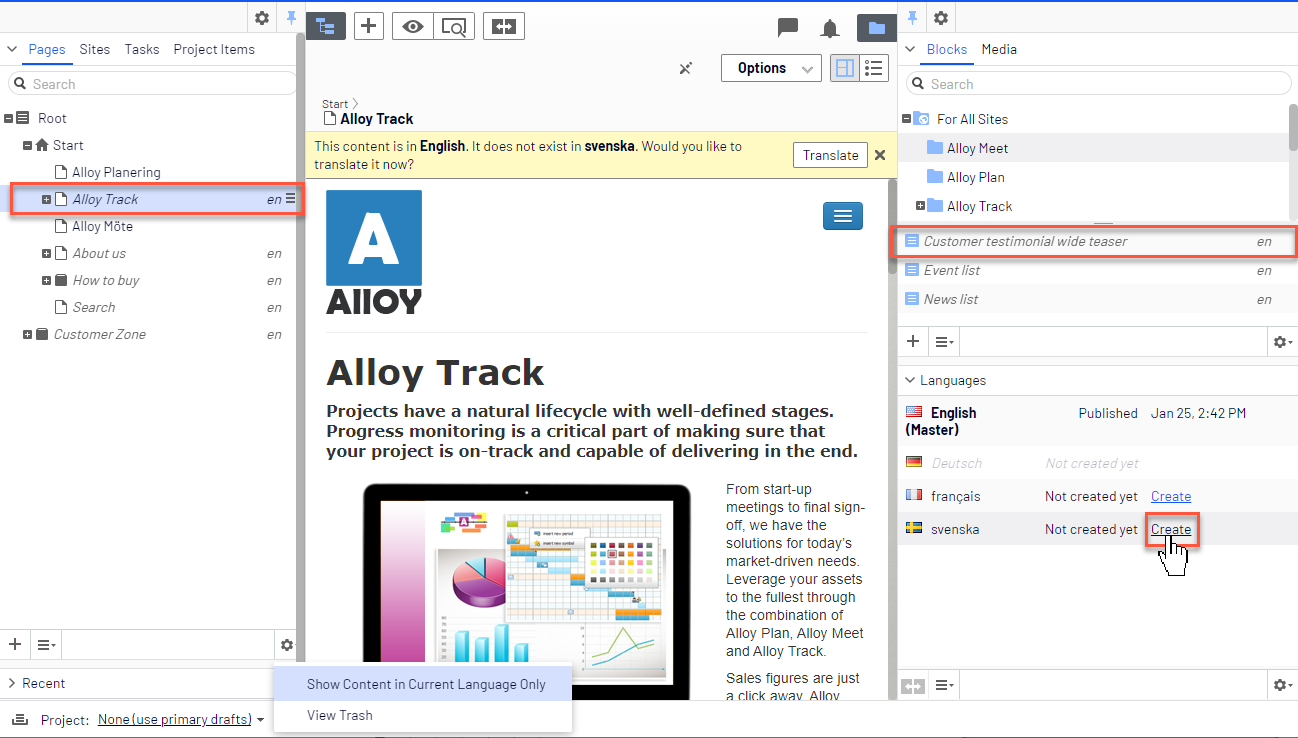Select Alloy Plan folder
Screen dimensions: 1298x738
(975, 177)
